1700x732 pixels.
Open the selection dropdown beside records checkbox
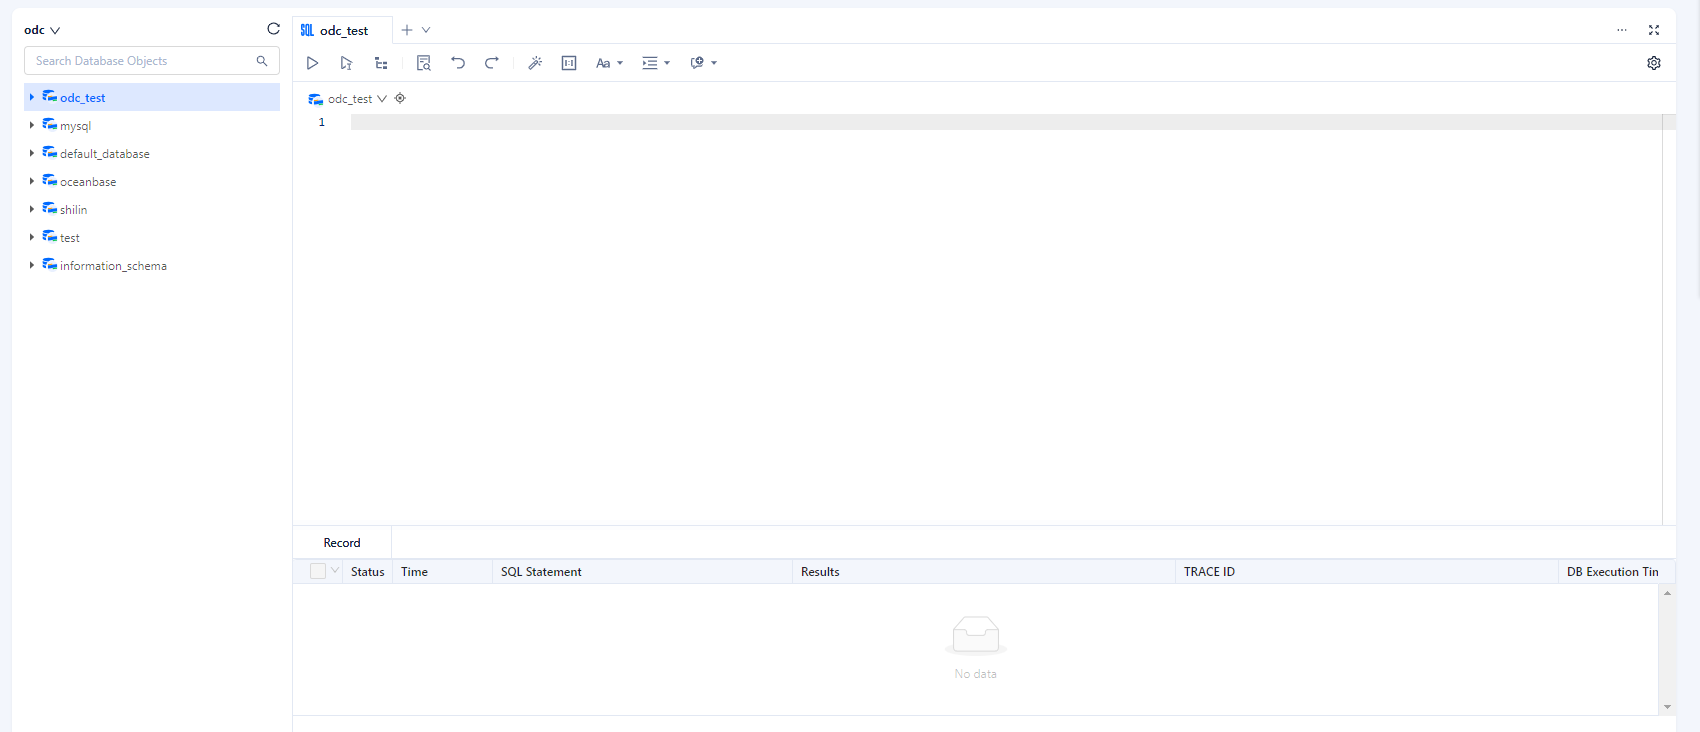pos(335,571)
